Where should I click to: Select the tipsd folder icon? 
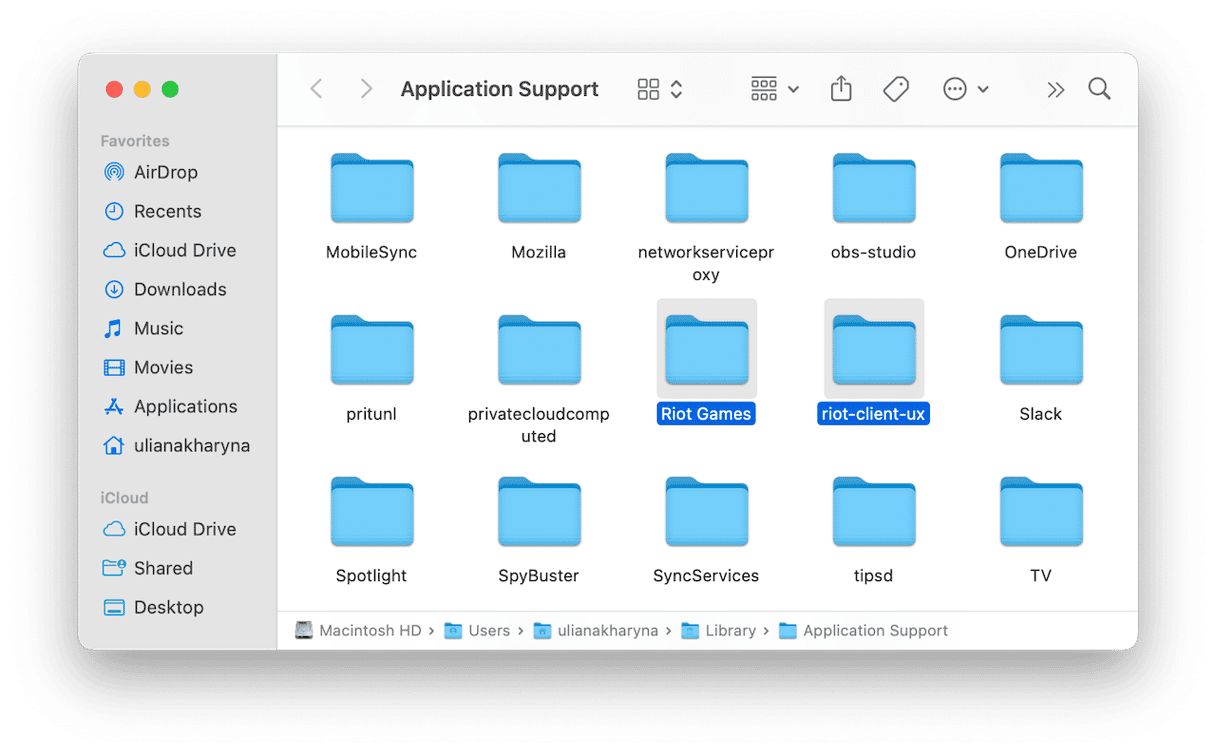[874, 512]
